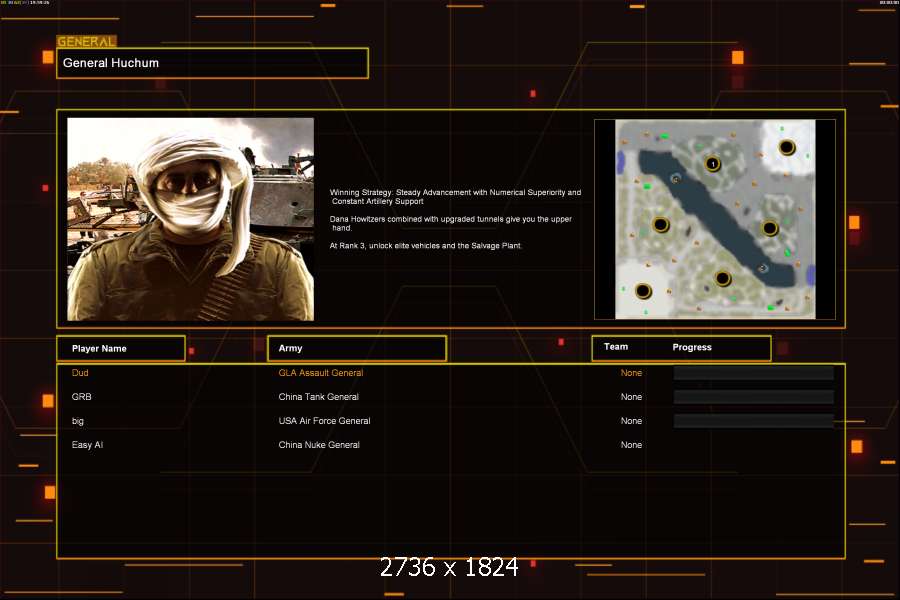900x600 pixels.
Task: Click the Progress column header label
Action: coord(692,347)
